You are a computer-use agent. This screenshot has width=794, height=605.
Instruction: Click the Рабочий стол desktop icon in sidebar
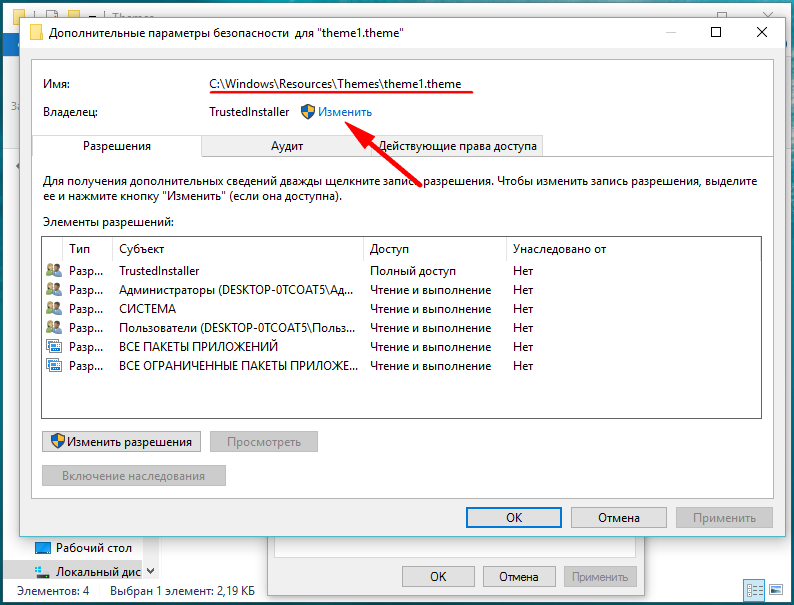click(43, 548)
